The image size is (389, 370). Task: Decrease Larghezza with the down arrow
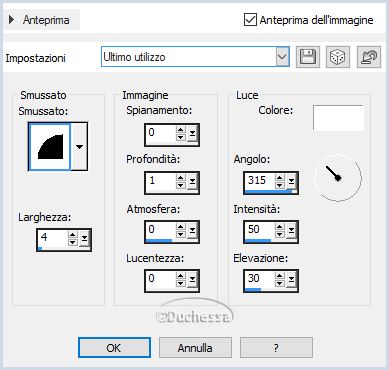(x=73, y=242)
